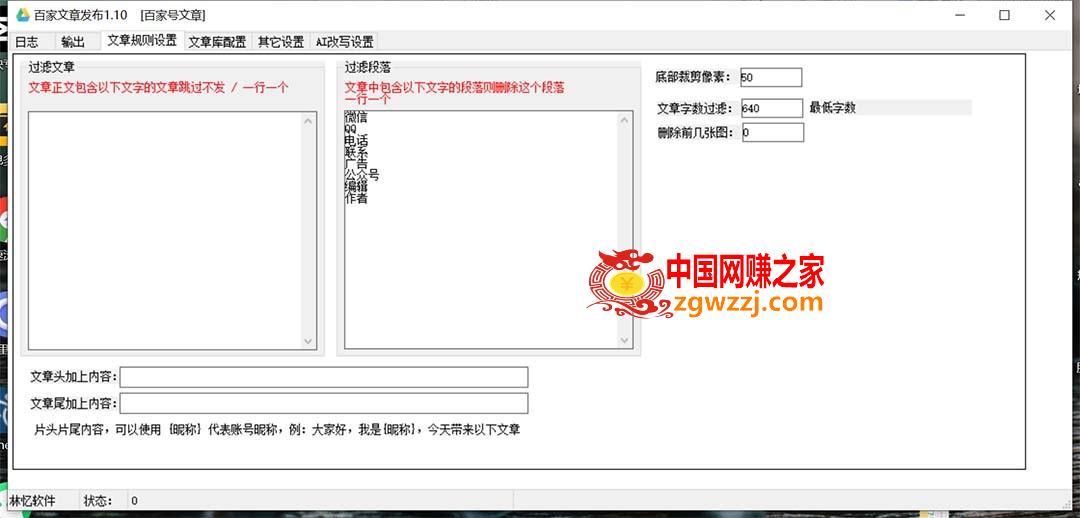Maximize the 百家文章发布 window
The height and width of the screenshot is (518, 1080).
pos(1004,15)
